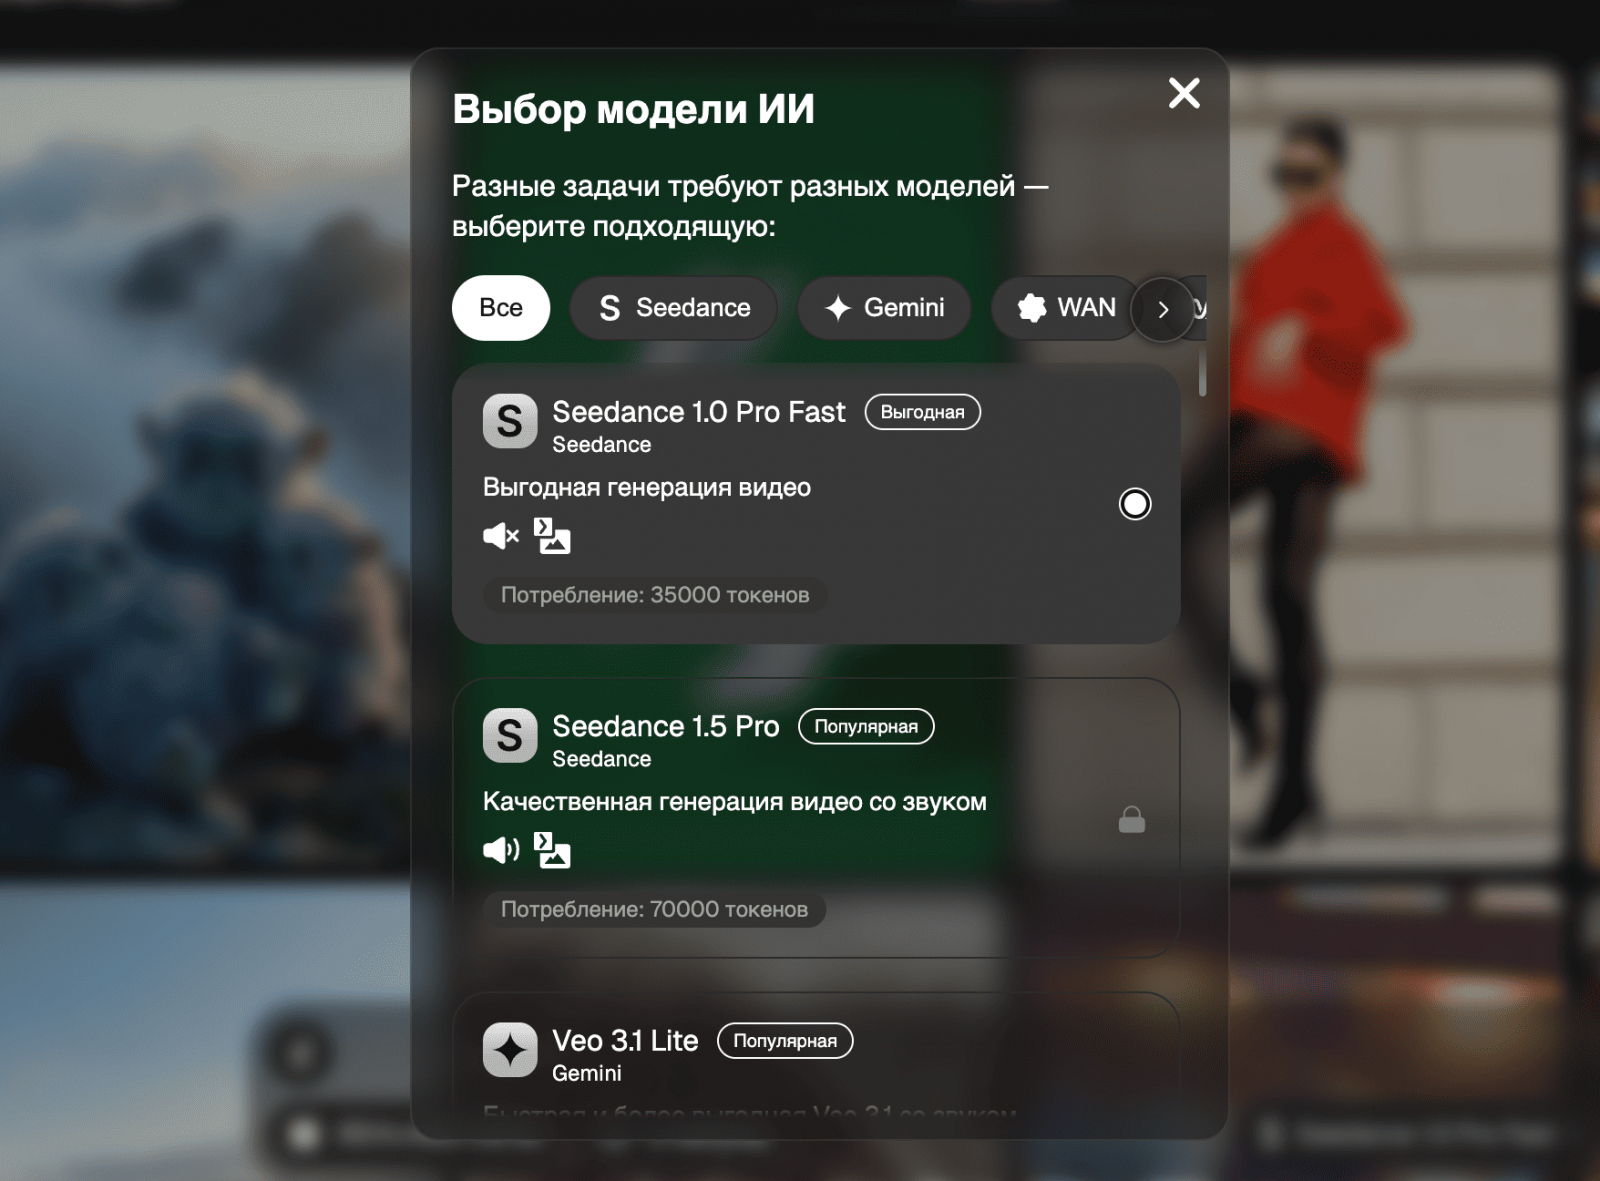
Task: Click "Seedance" provider label under Seedance 1.0 Pro Fast
Action: pos(602,445)
